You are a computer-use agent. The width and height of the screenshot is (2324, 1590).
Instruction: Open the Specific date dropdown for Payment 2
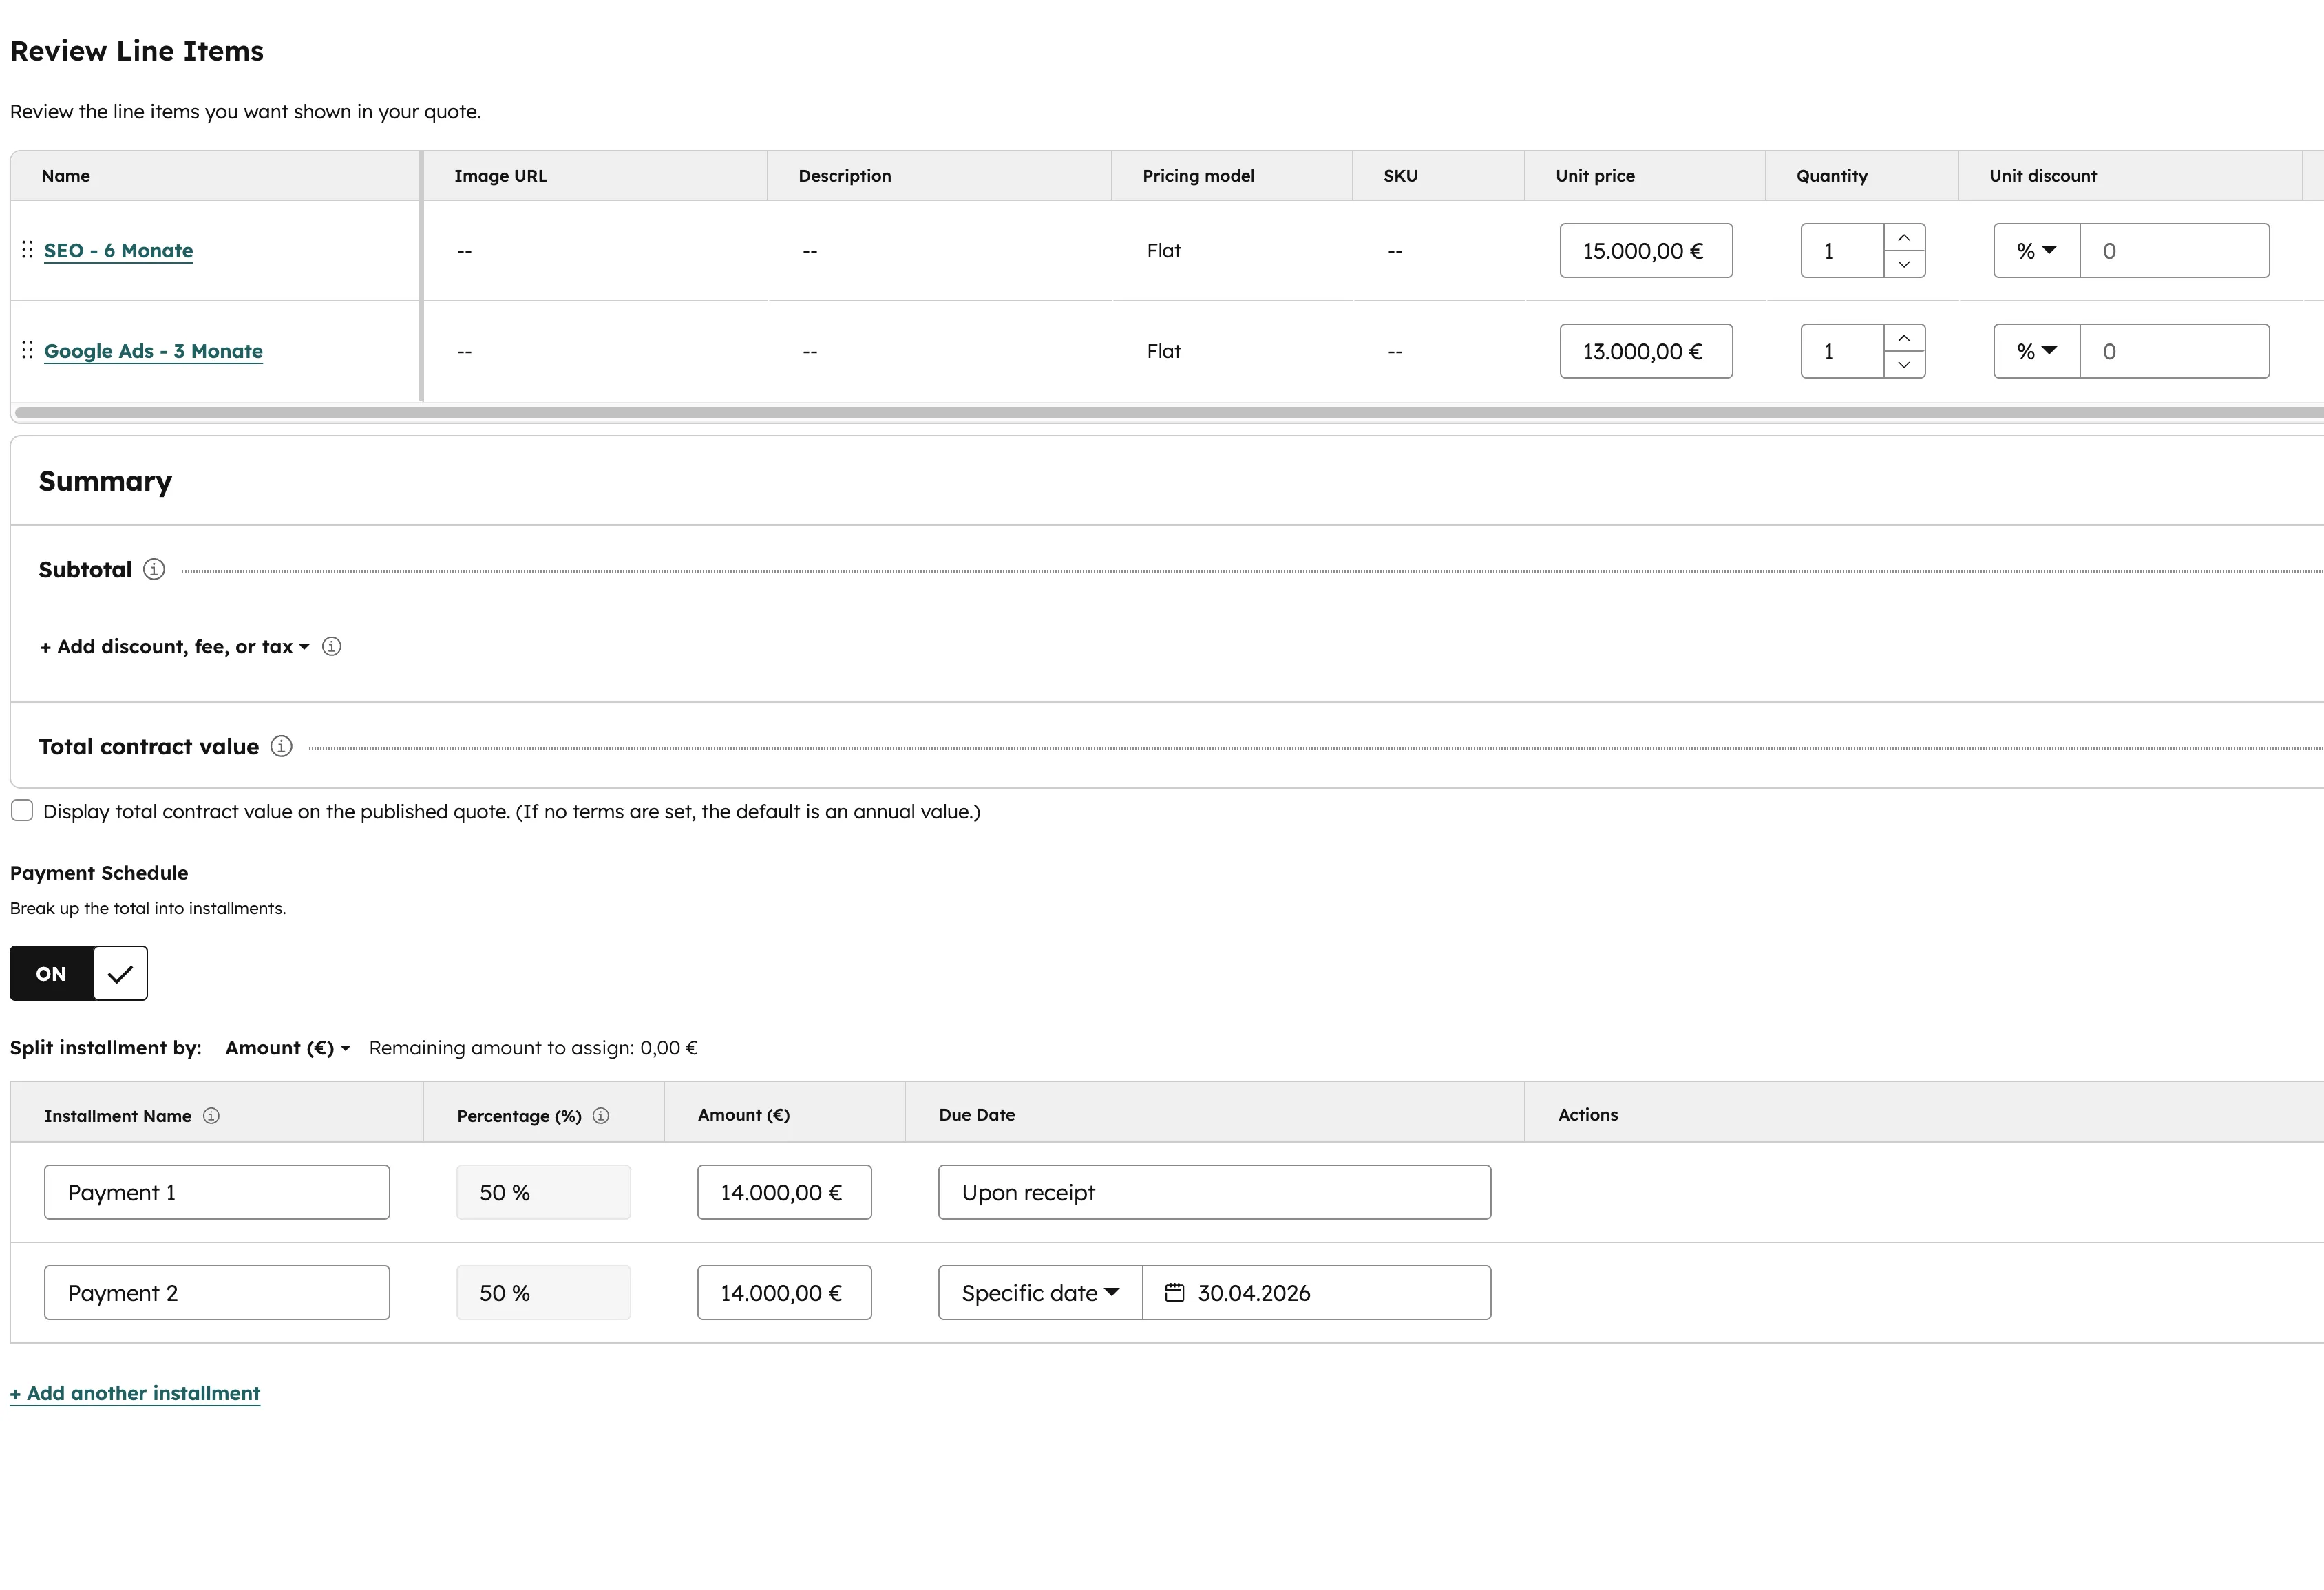pyautogui.click(x=1038, y=1292)
